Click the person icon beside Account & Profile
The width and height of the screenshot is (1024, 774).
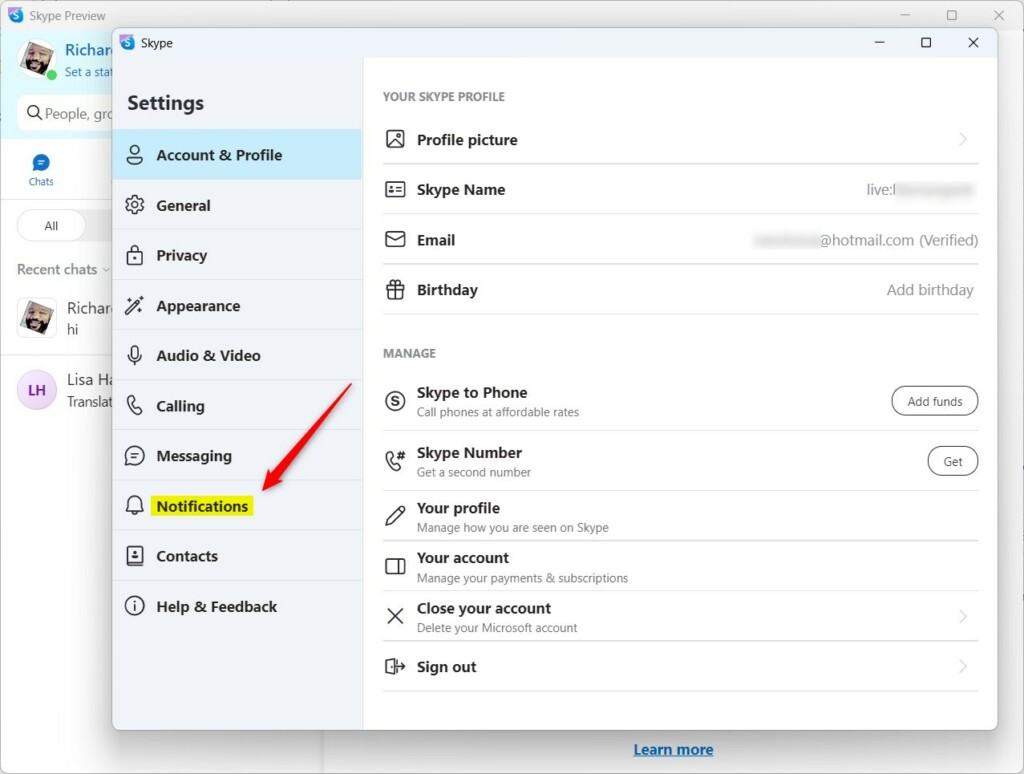point(135,155)
